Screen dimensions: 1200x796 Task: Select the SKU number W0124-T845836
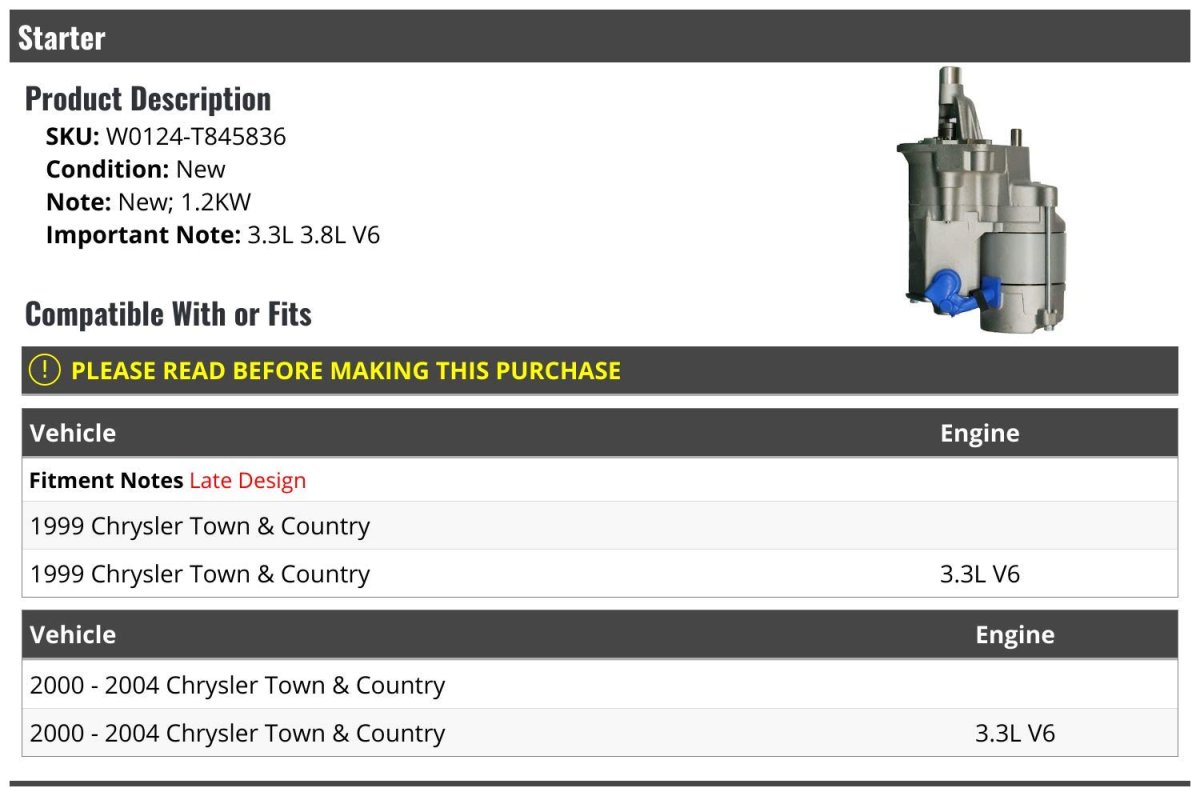pyautogui.click(x=195, y=137)
